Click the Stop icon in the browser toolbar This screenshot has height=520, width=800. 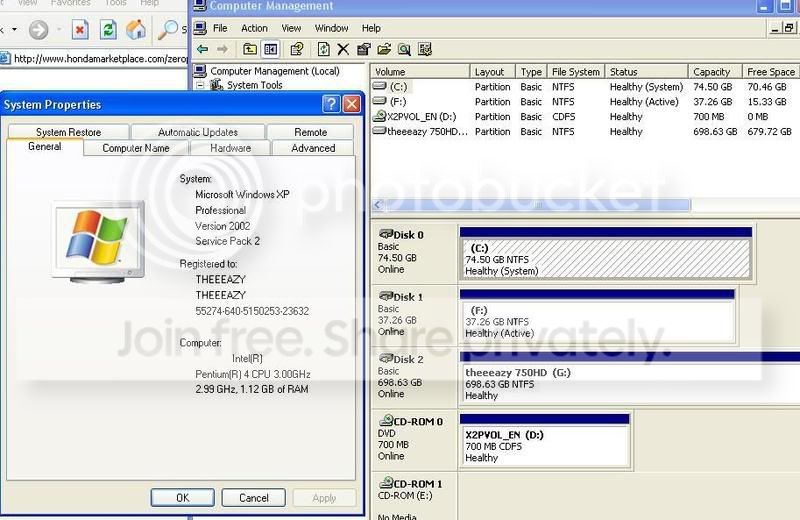click(80, 30)
